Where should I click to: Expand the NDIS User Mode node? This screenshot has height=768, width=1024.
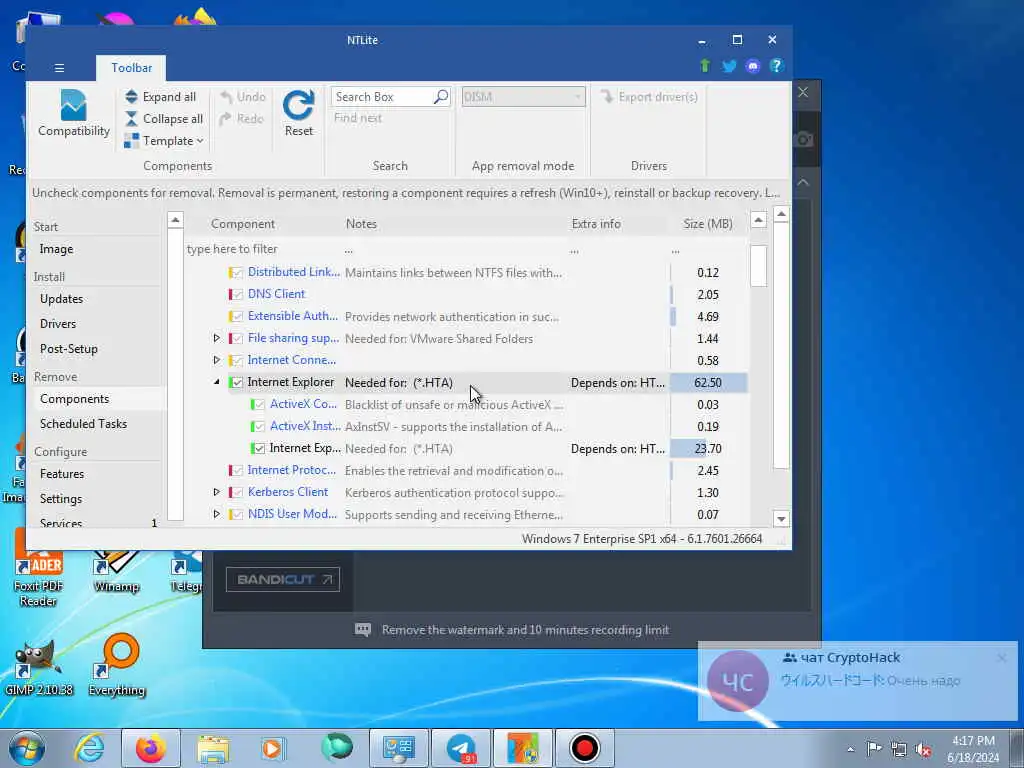pyautogui.click(x=217, y=514)
